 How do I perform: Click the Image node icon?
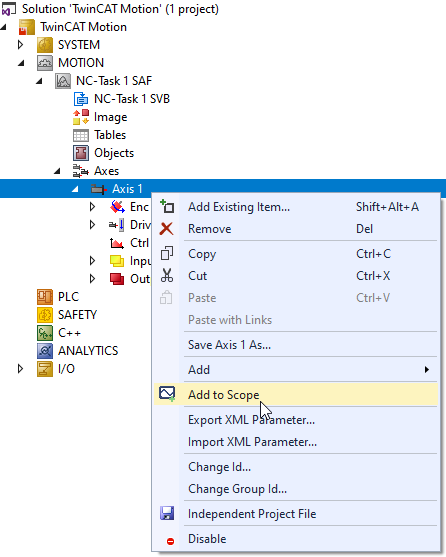[x=81, y=117]
